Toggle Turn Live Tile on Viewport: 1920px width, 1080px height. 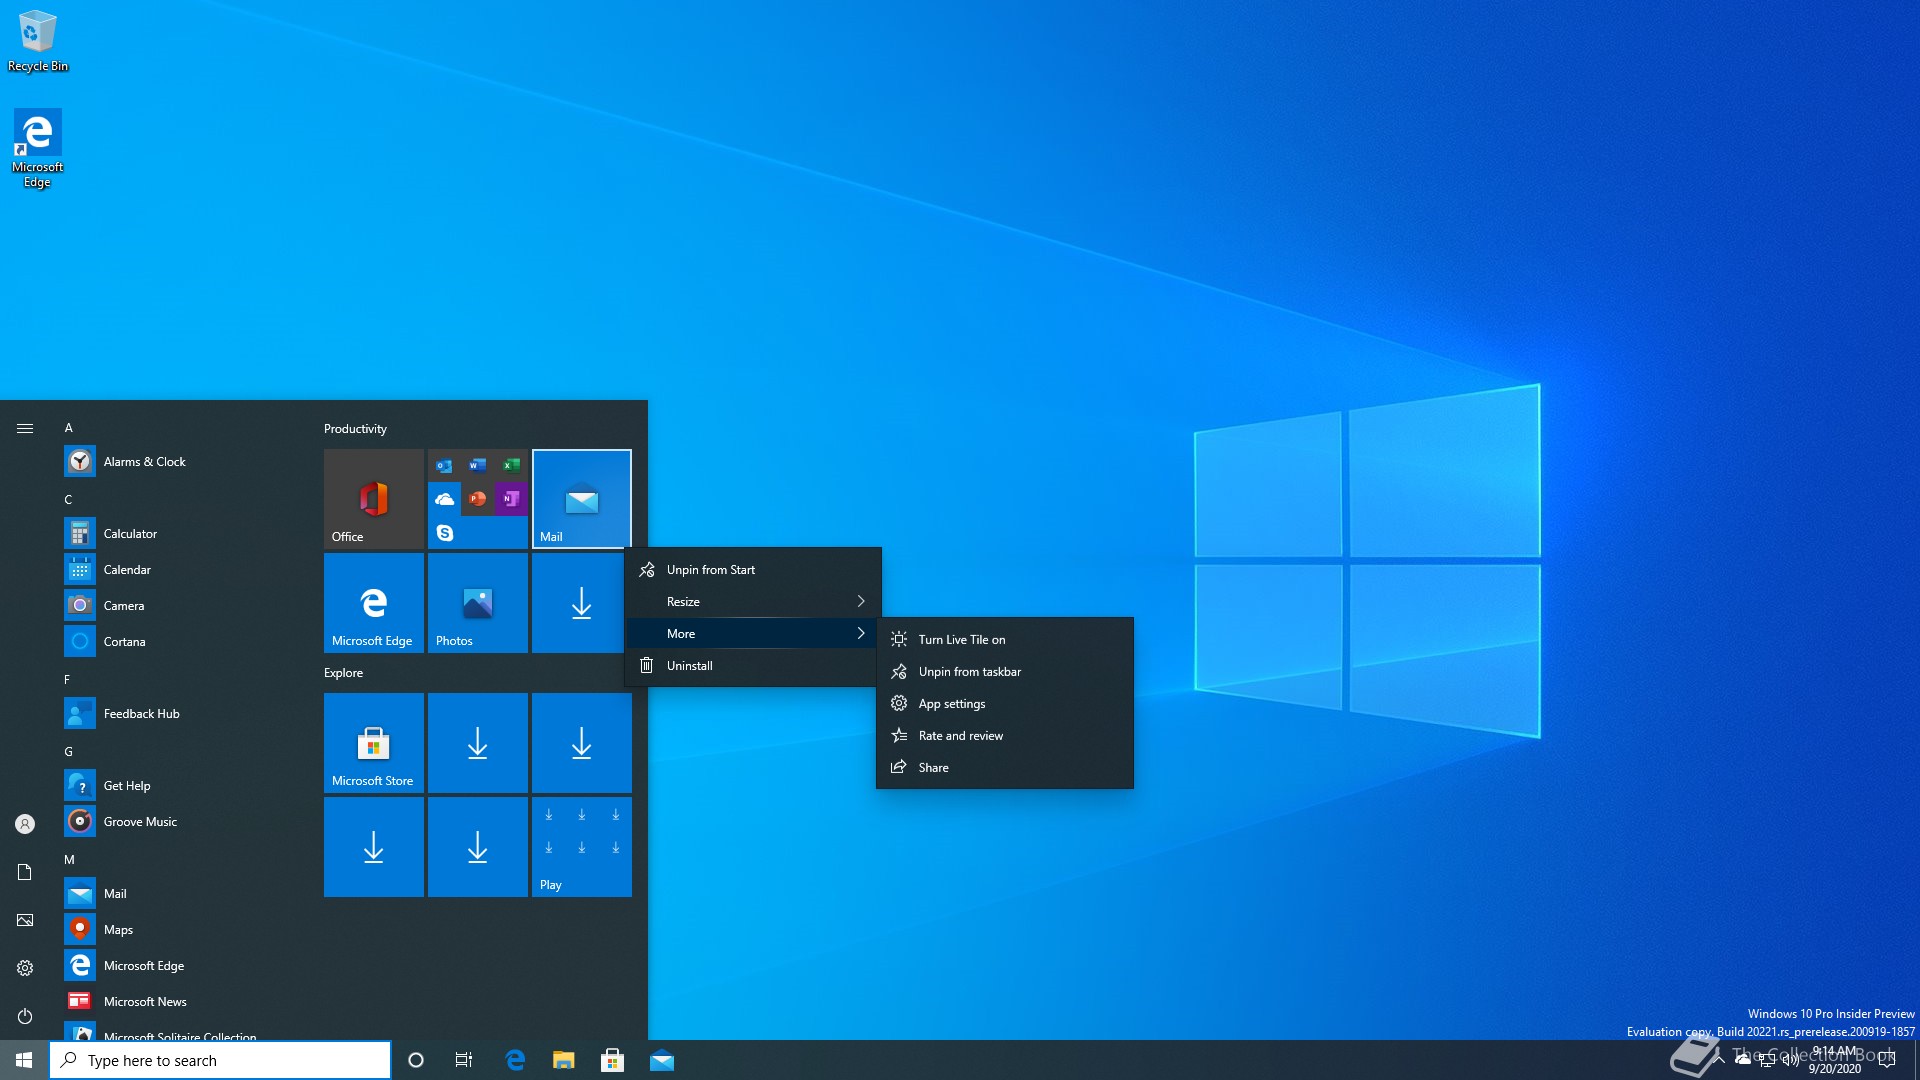pos(1005,640)
